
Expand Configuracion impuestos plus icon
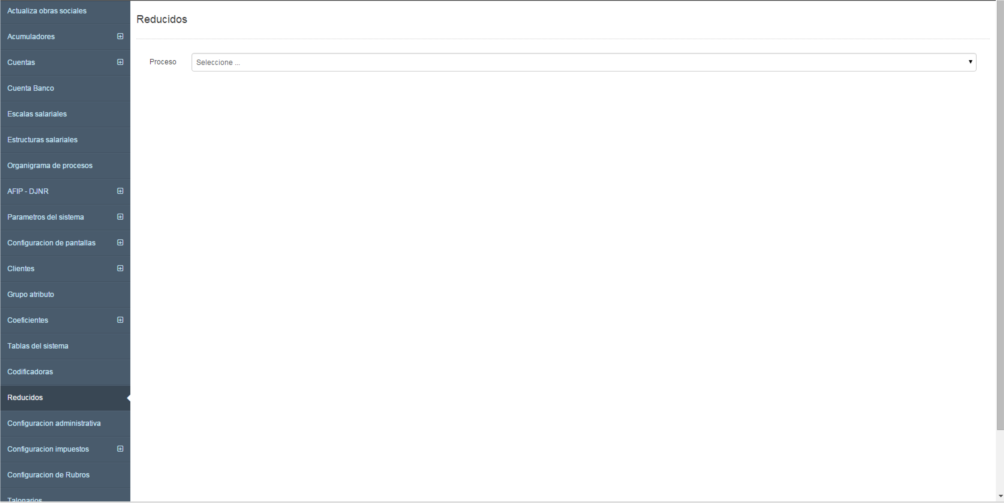pos(120,449)
